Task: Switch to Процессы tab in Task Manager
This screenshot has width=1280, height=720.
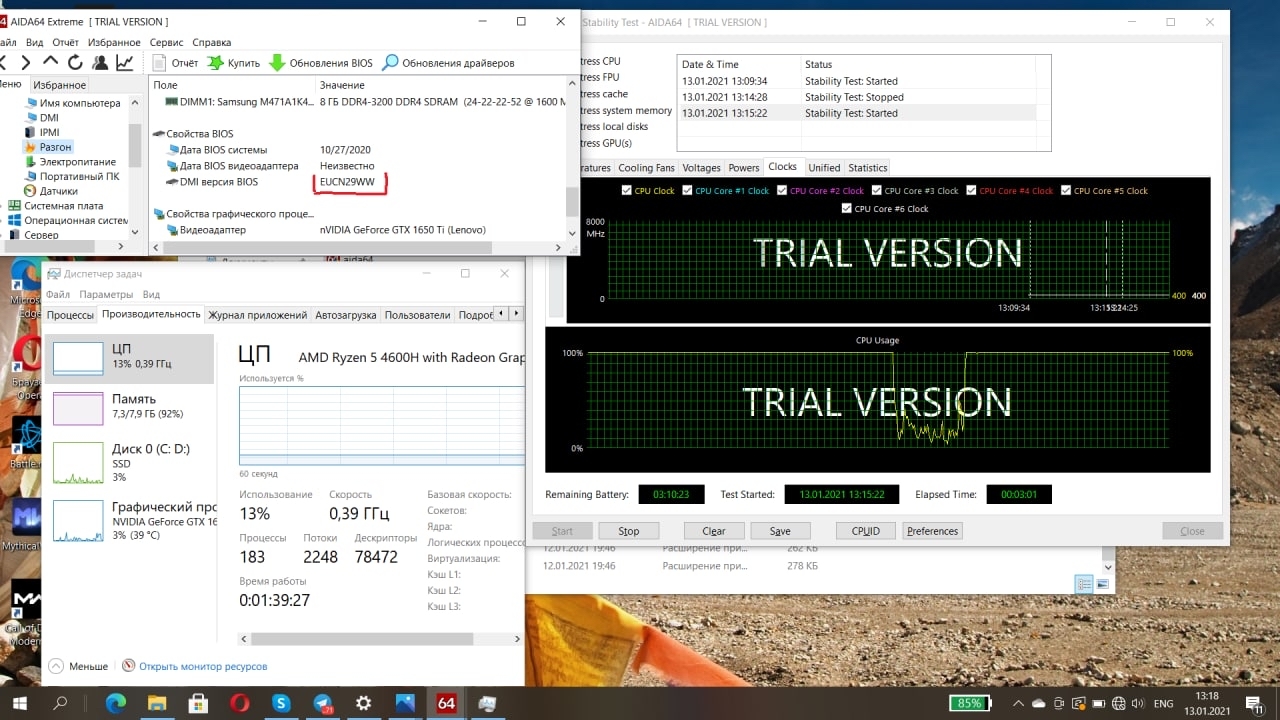Action: click(x=71, y=315)
